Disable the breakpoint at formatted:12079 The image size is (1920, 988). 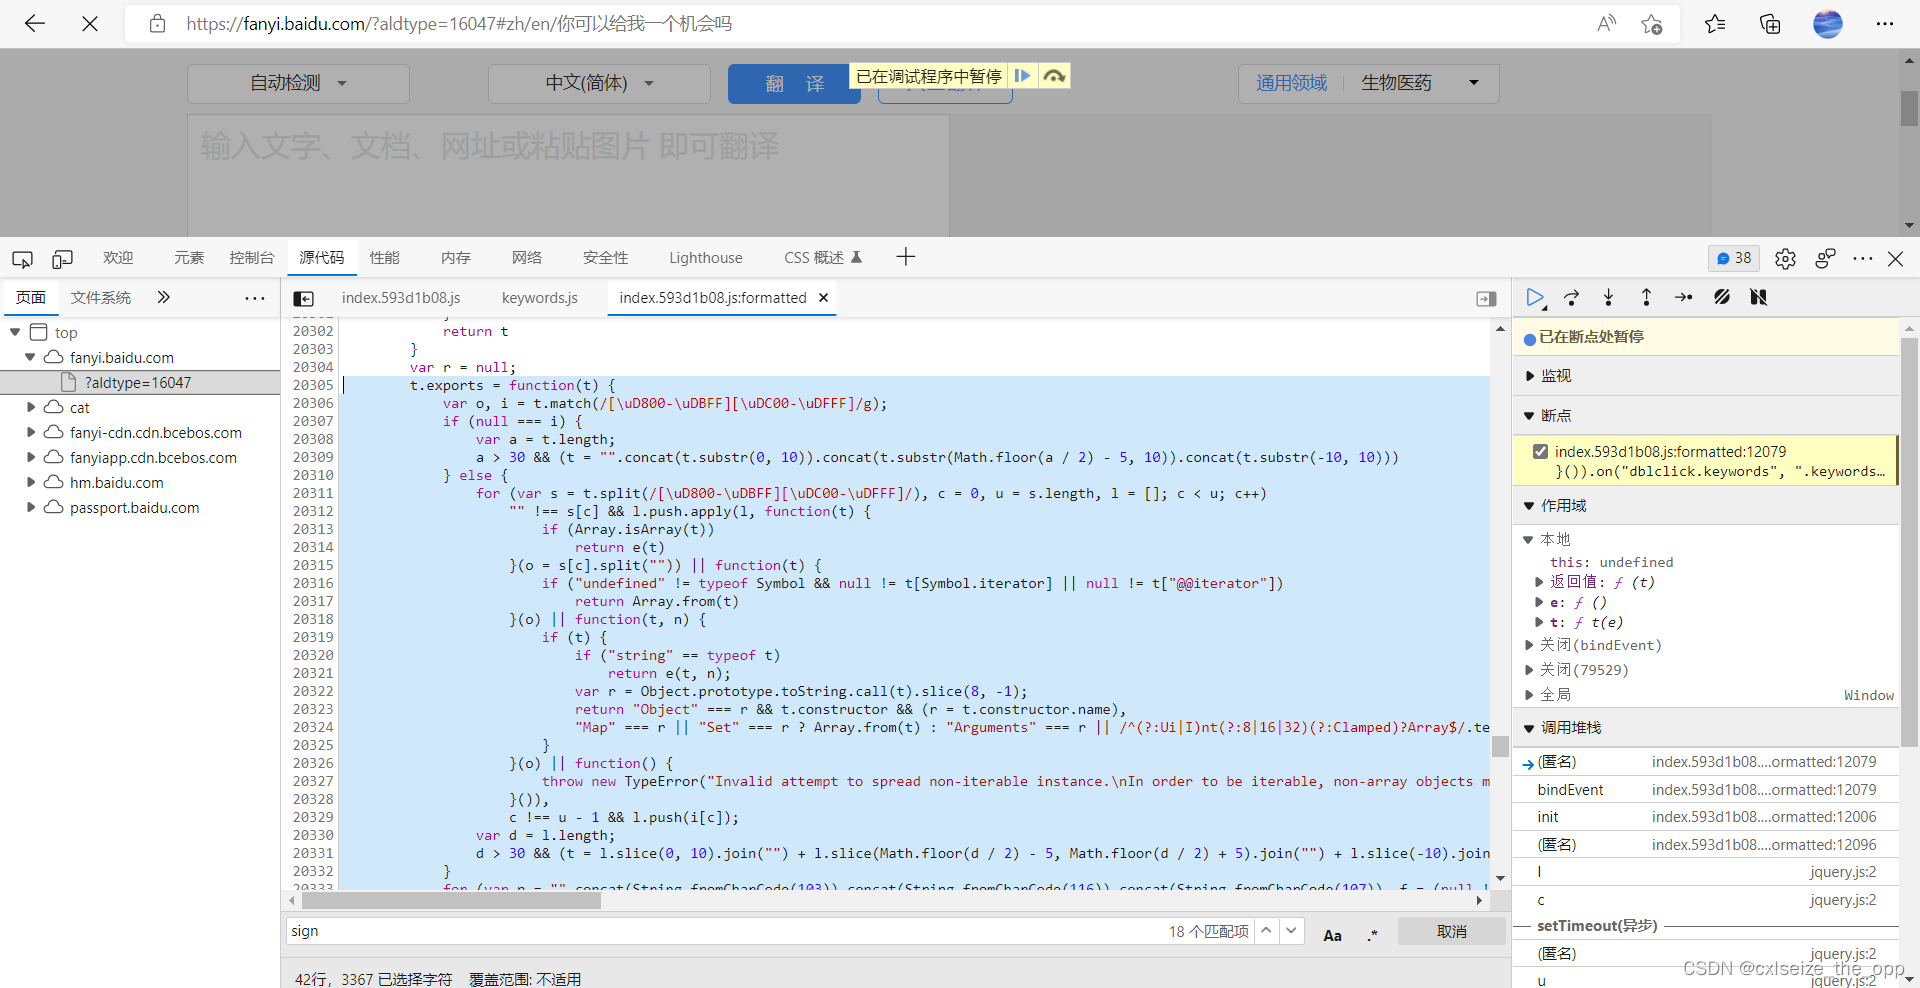(x=1541, y=451)
